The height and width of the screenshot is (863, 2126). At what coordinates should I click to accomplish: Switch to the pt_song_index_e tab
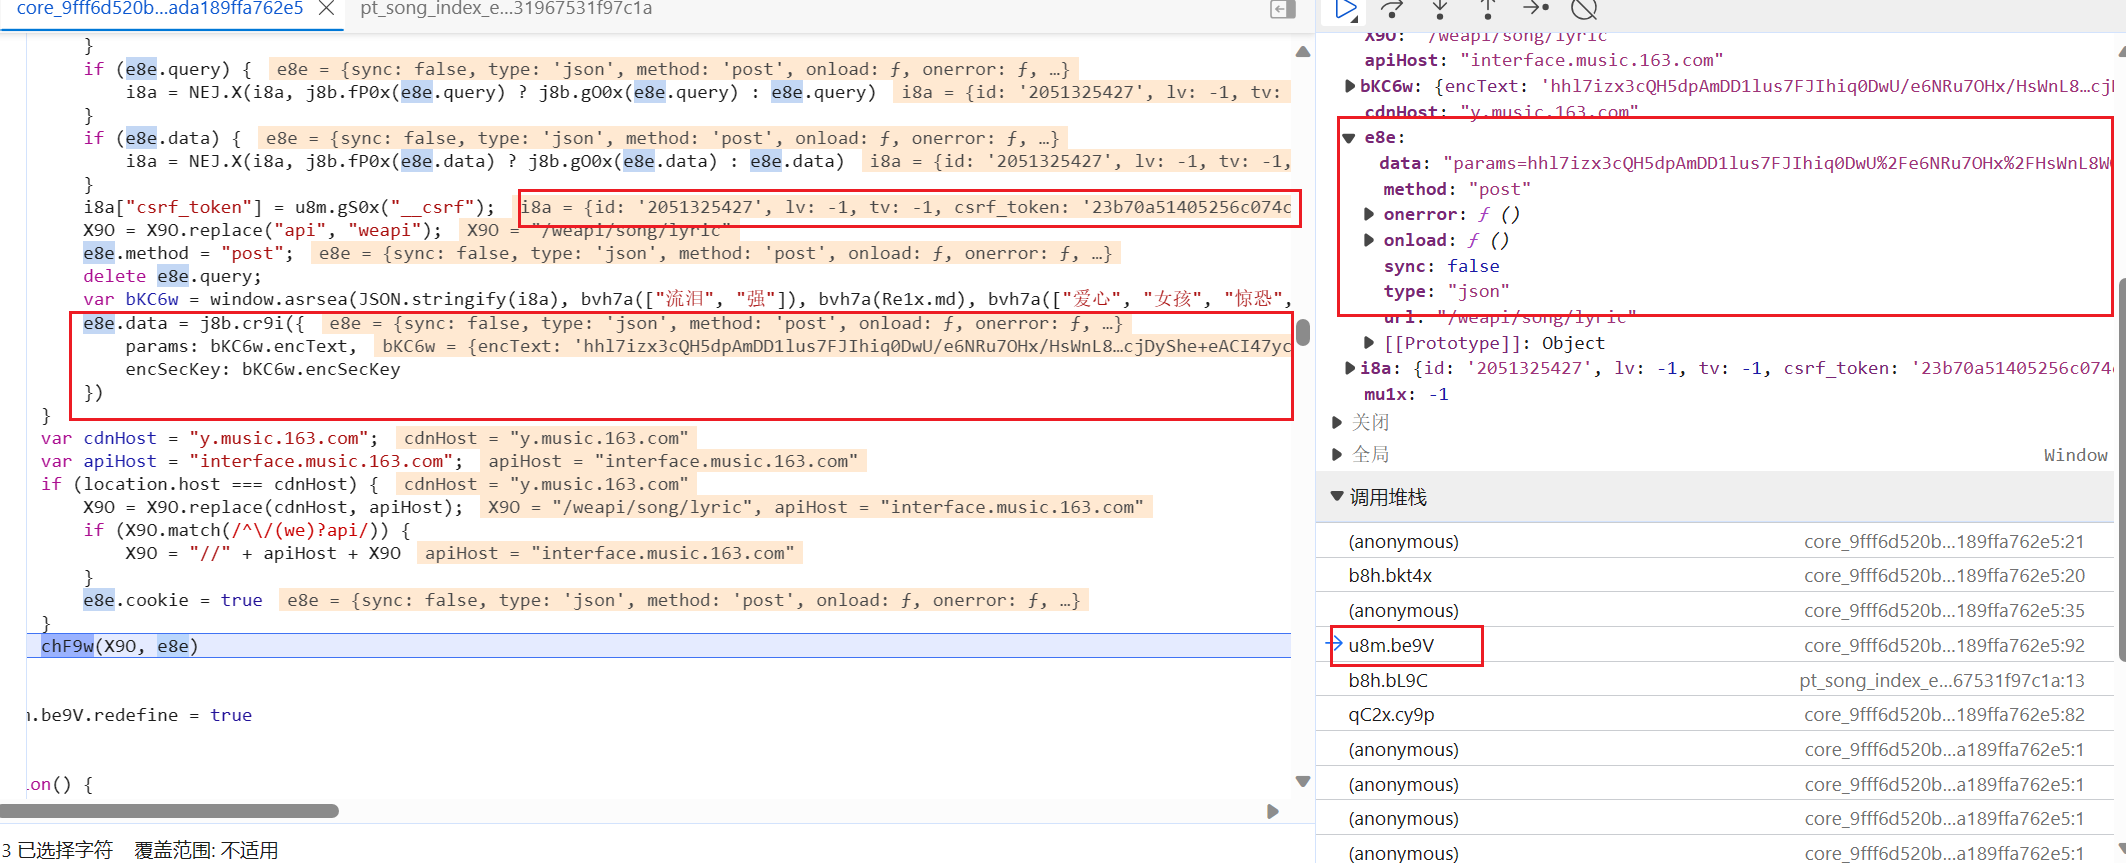point(505,9)
